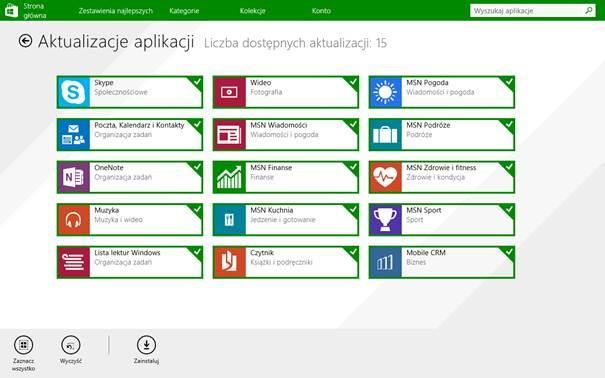Click the OneNote app icon
The width and height of the screenshot is (605, 378).
[x=74, y=177]
